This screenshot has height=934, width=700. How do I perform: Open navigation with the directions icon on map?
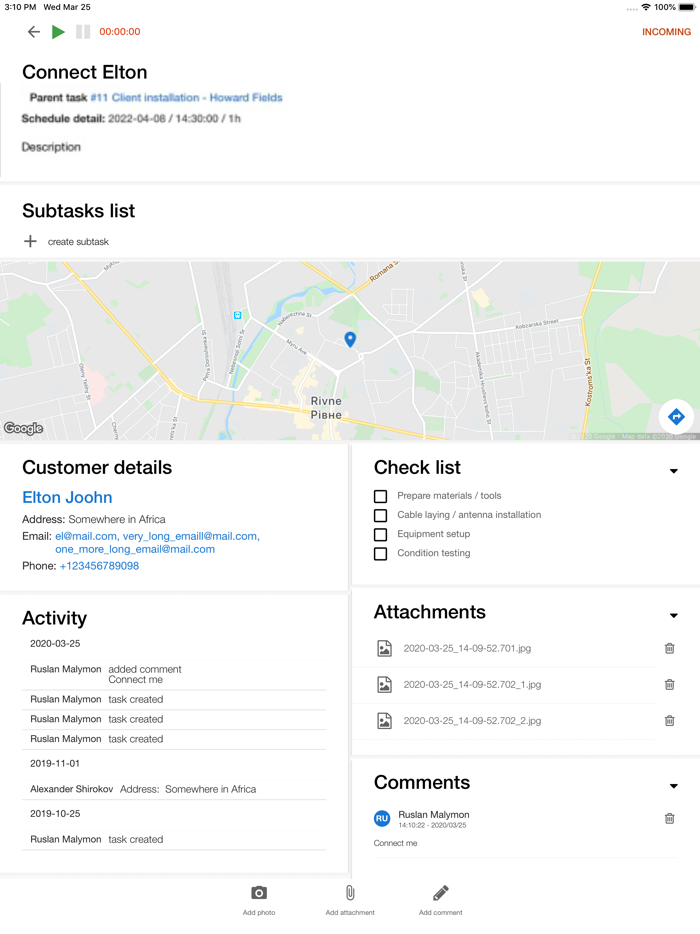click(675, 417)
